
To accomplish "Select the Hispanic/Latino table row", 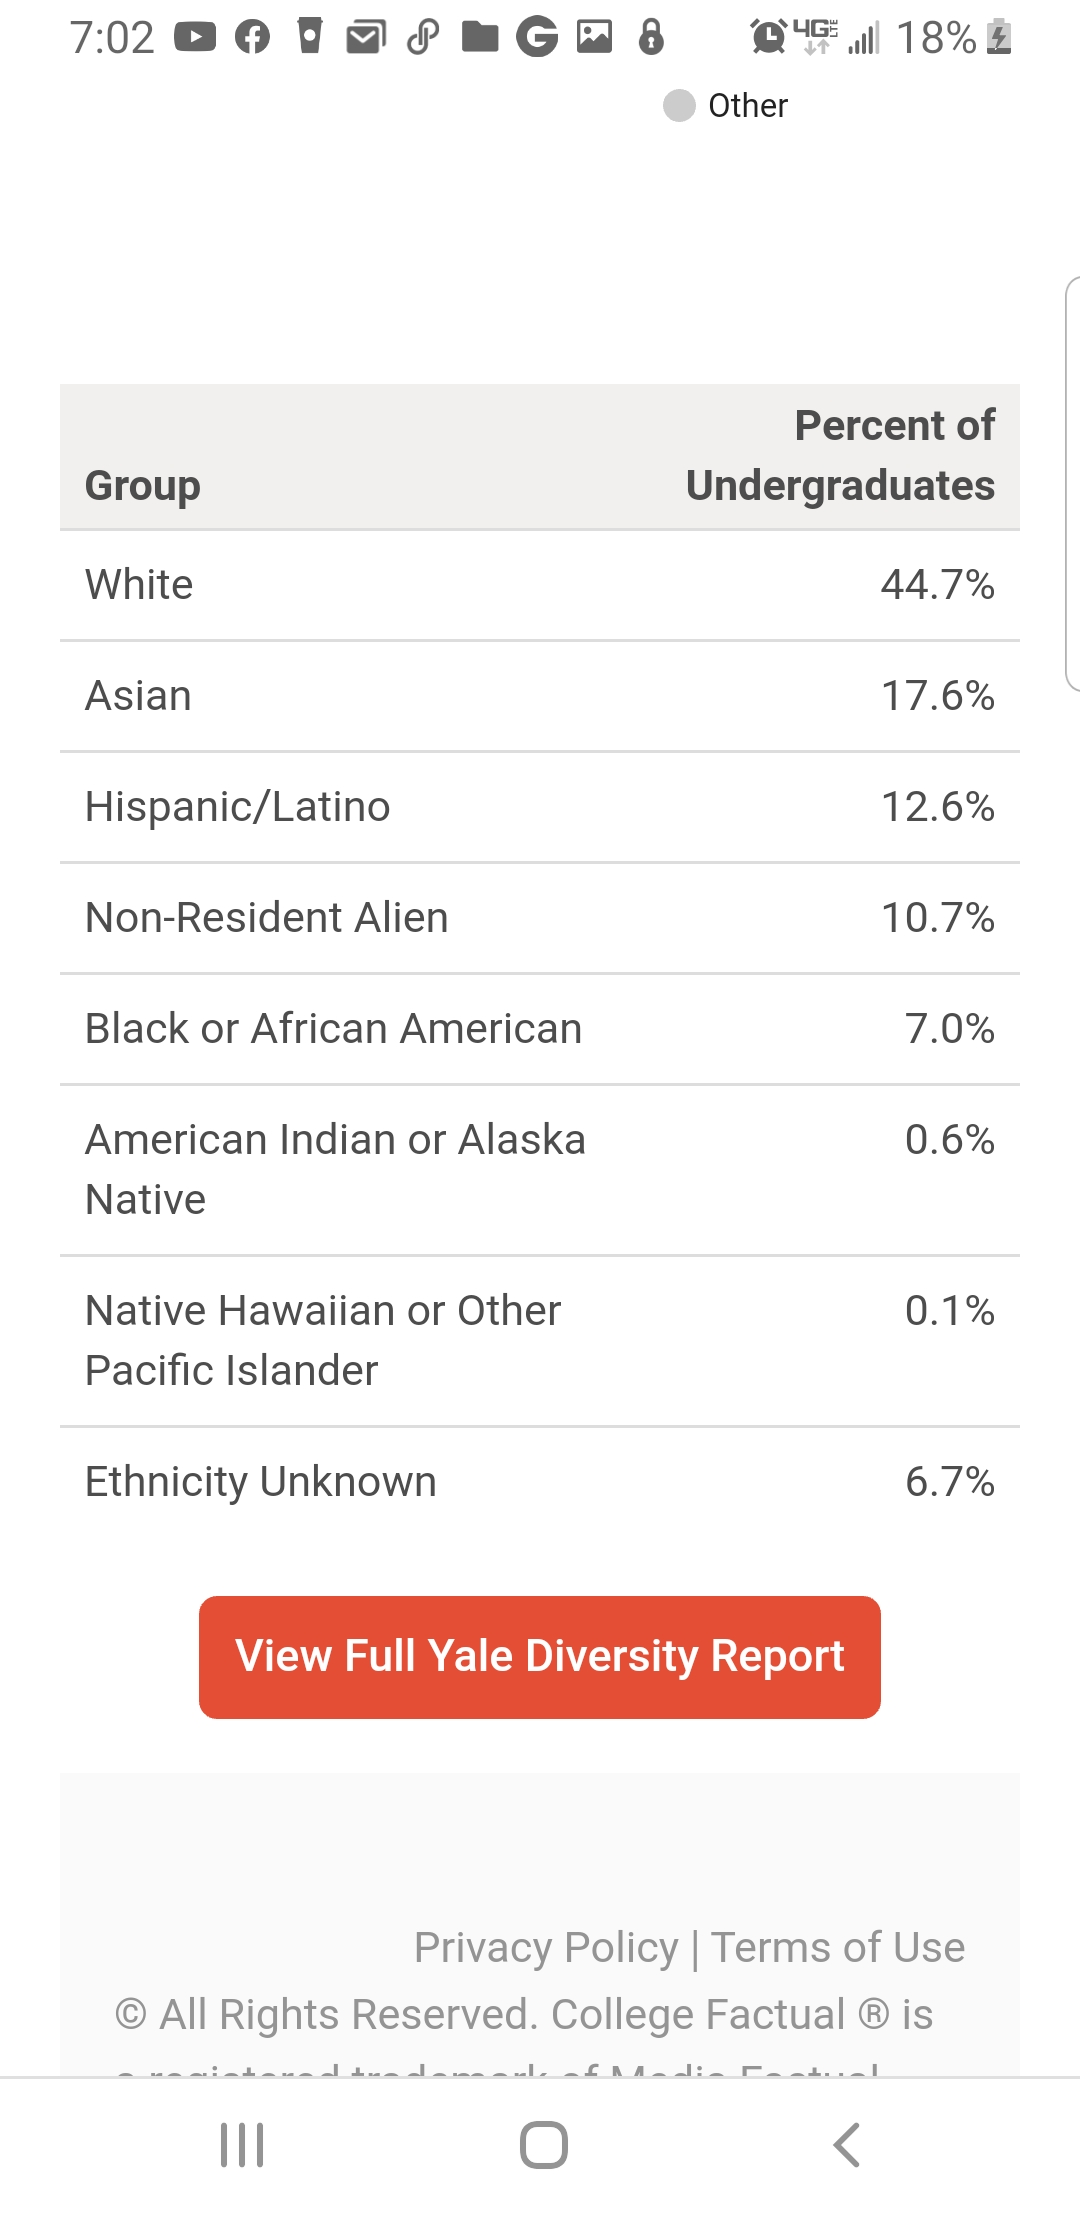I will 540,807.
